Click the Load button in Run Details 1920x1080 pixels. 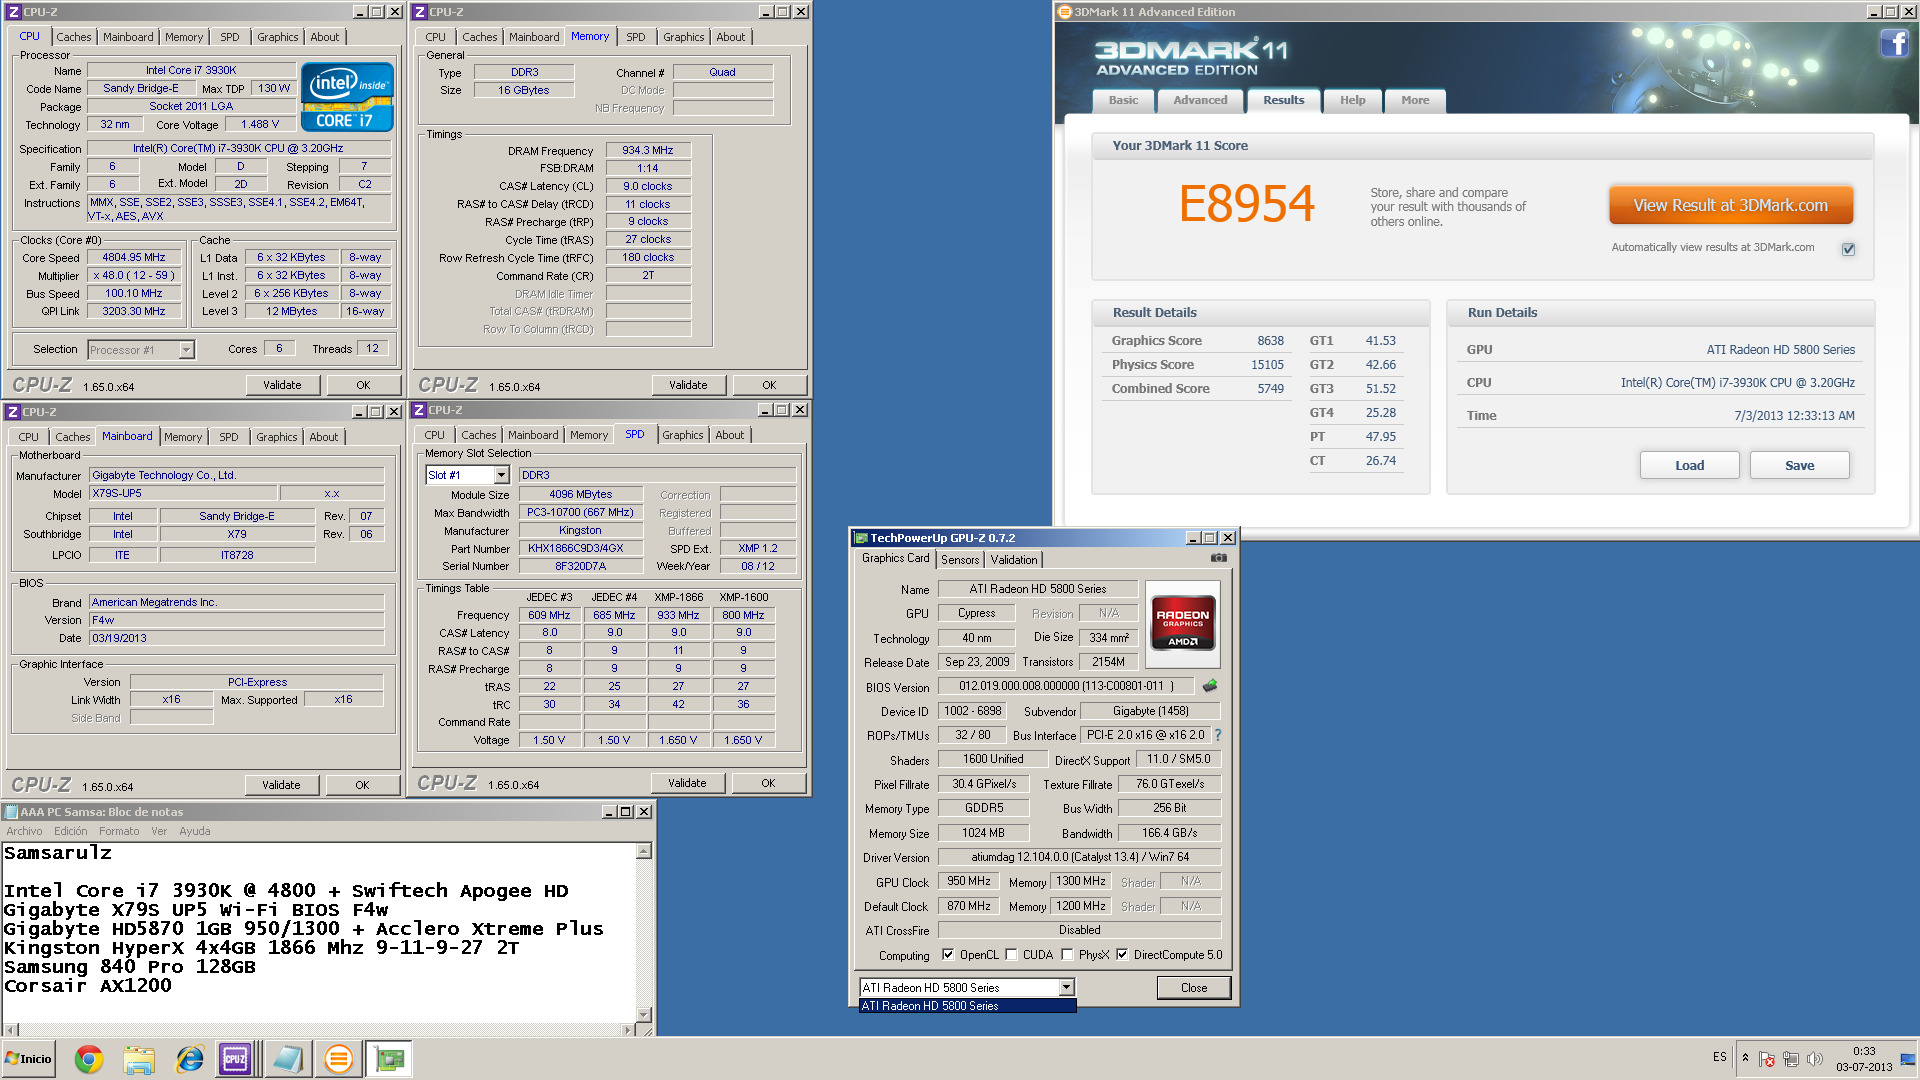click(1690, 465)
